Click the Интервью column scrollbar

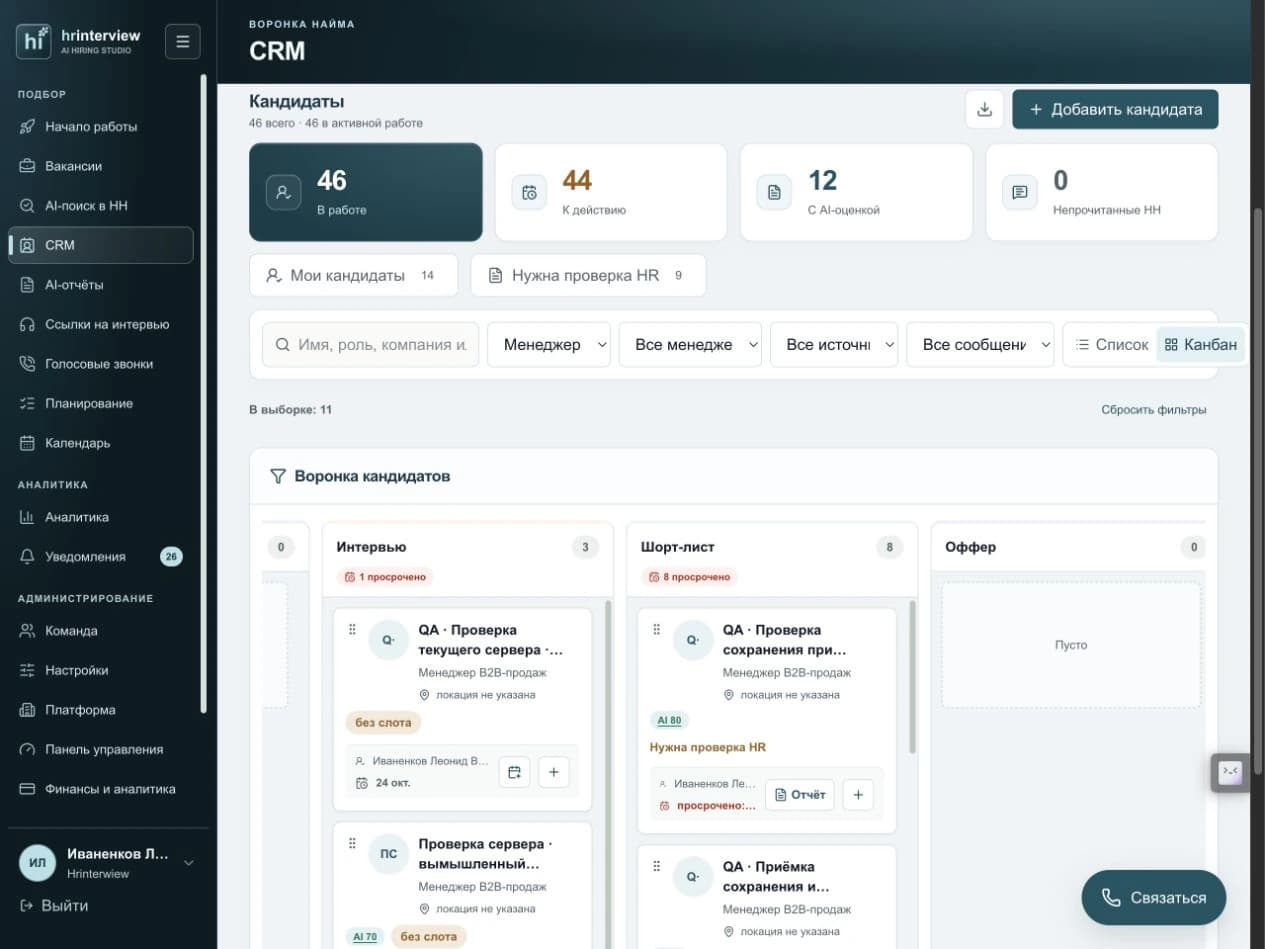click(x=608, y=775)
